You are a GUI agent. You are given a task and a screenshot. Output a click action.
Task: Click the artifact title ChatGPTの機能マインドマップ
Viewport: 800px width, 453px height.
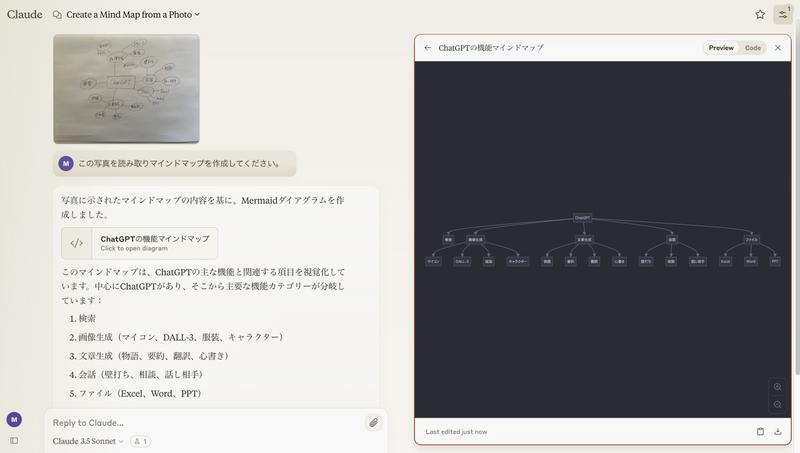pyautogui.click(x=491, y=47)
